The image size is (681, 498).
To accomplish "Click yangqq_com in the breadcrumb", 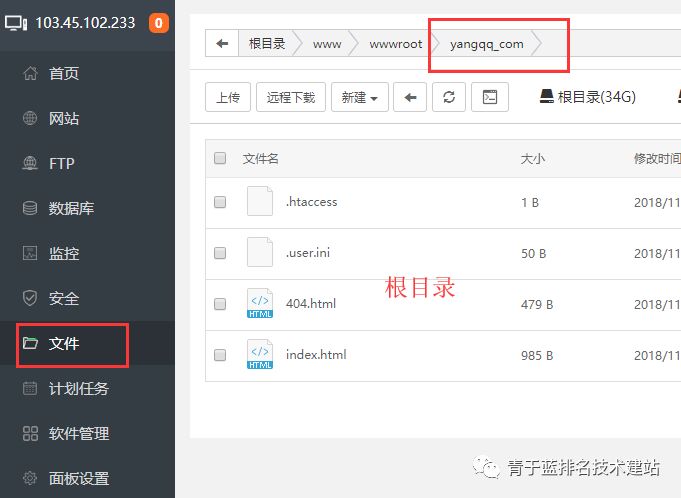I will click(x=486, y=44).
